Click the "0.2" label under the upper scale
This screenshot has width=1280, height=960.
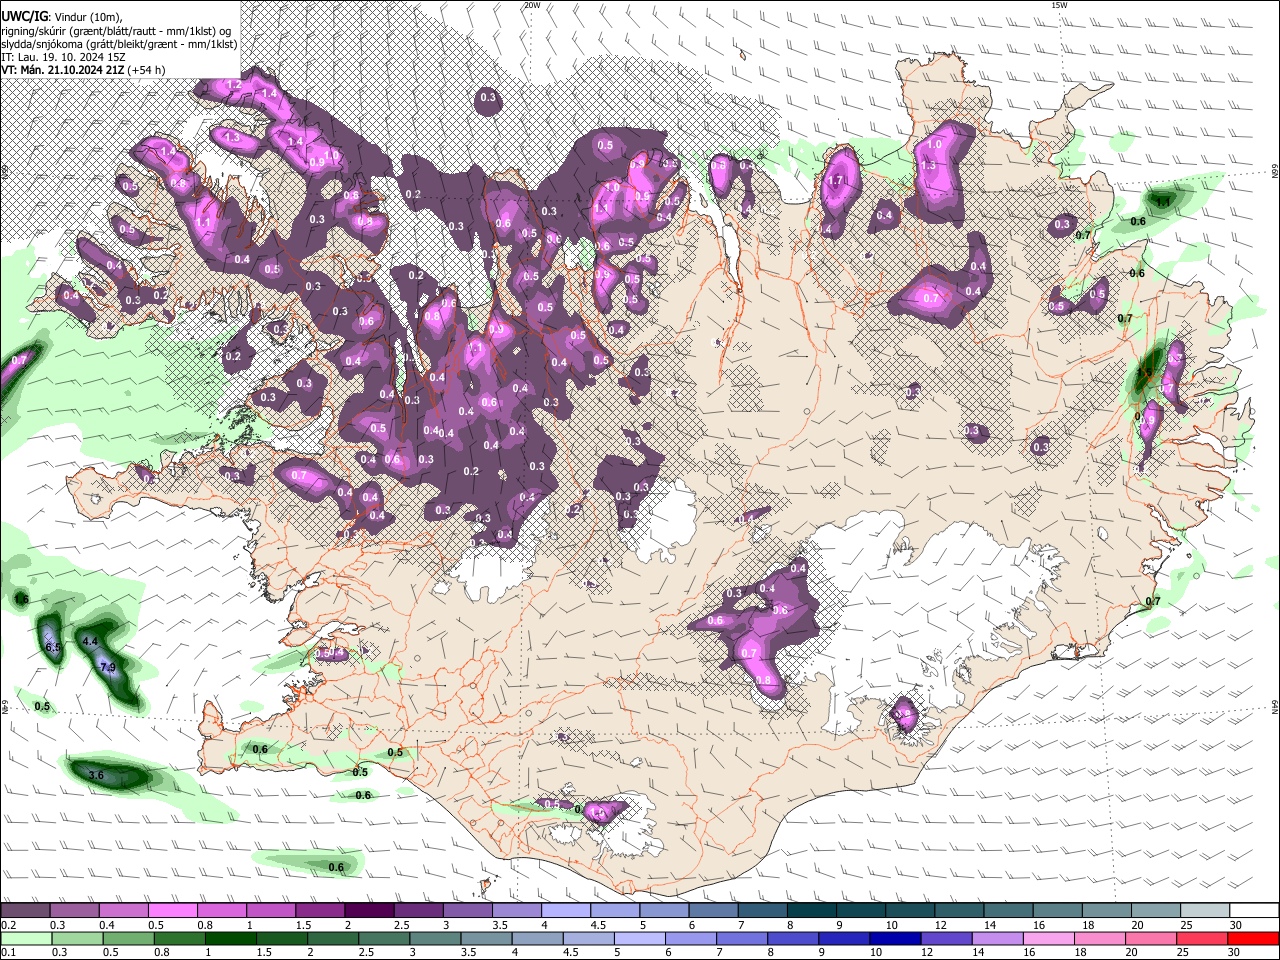9,925
